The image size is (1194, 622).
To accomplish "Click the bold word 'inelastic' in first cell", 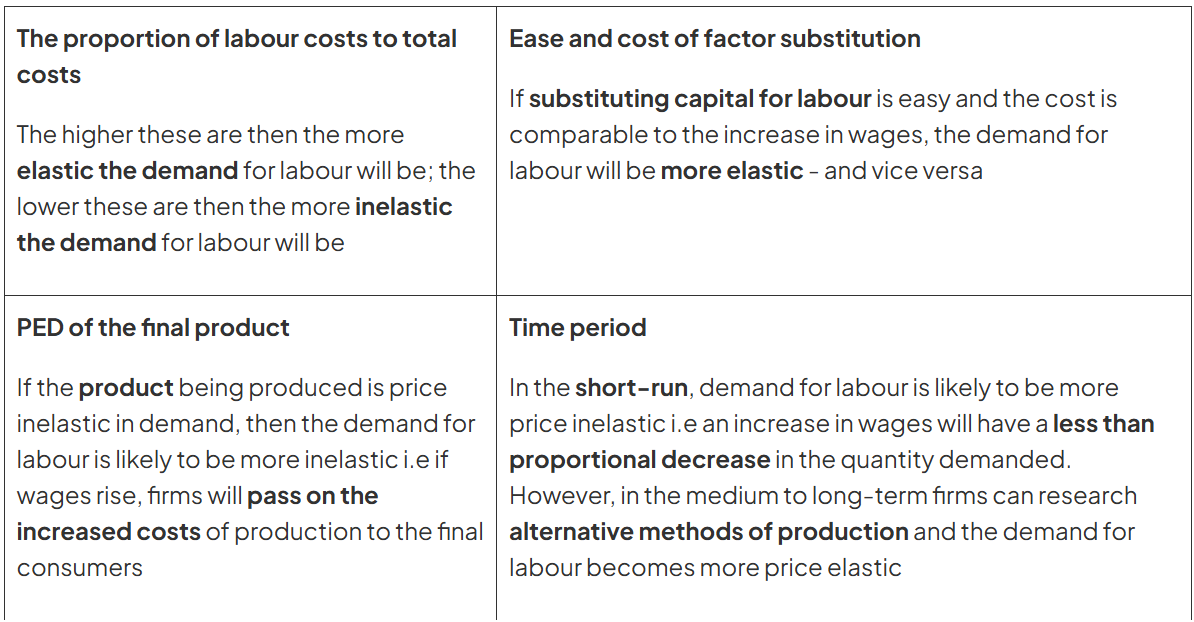I will pos(403,207).
